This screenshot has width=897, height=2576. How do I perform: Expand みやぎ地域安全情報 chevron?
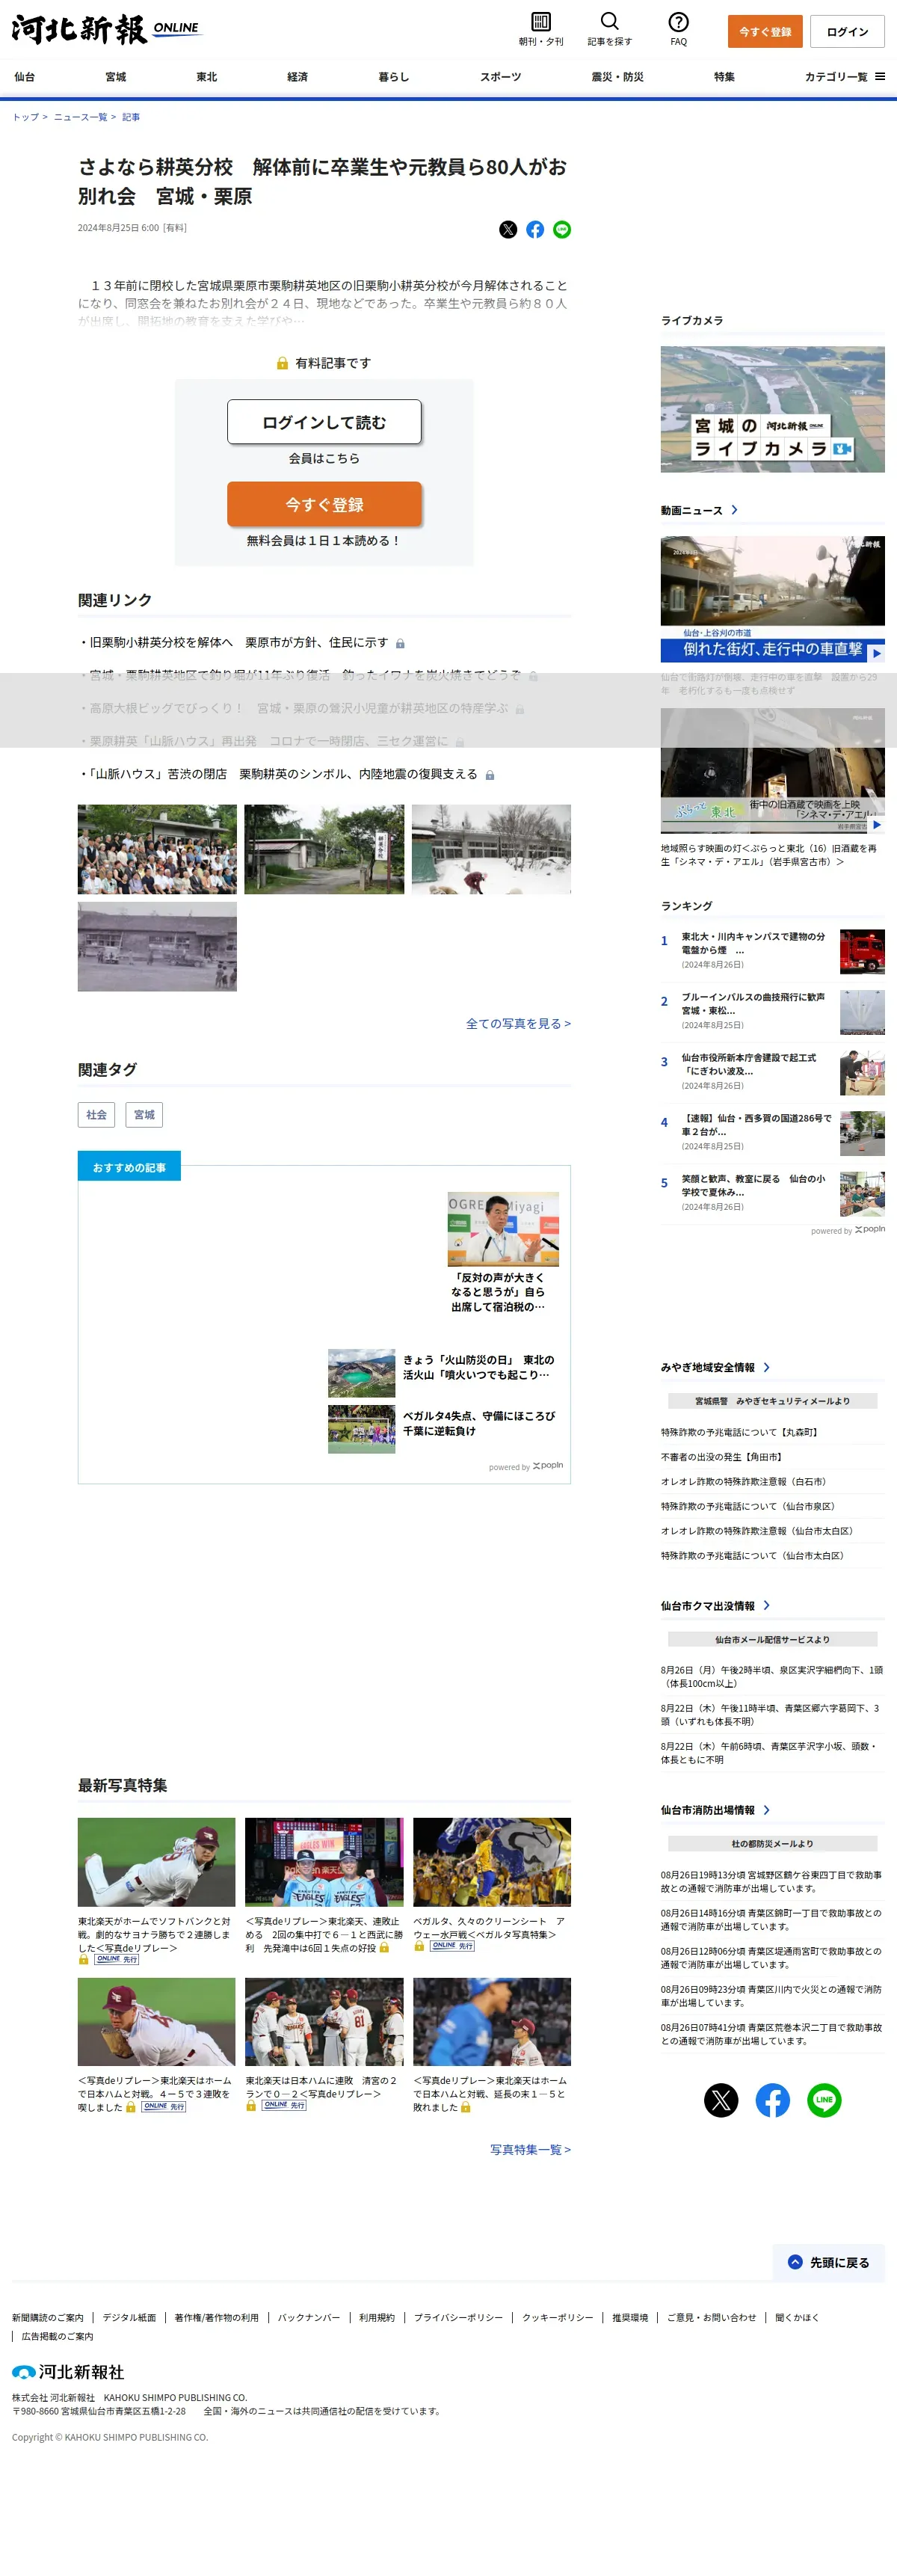[x=767, y=1367]
